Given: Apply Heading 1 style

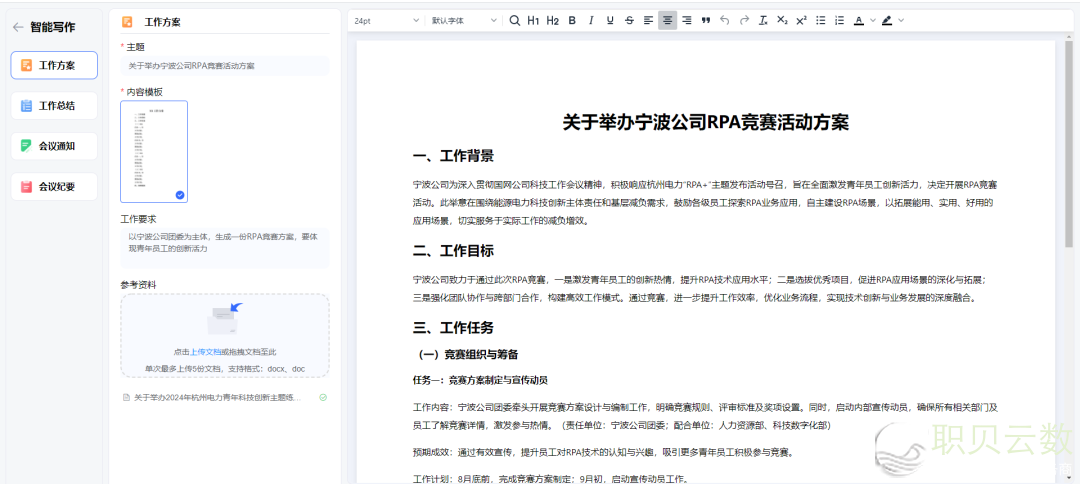Looking at the screenshot, I should pos(534,20).
